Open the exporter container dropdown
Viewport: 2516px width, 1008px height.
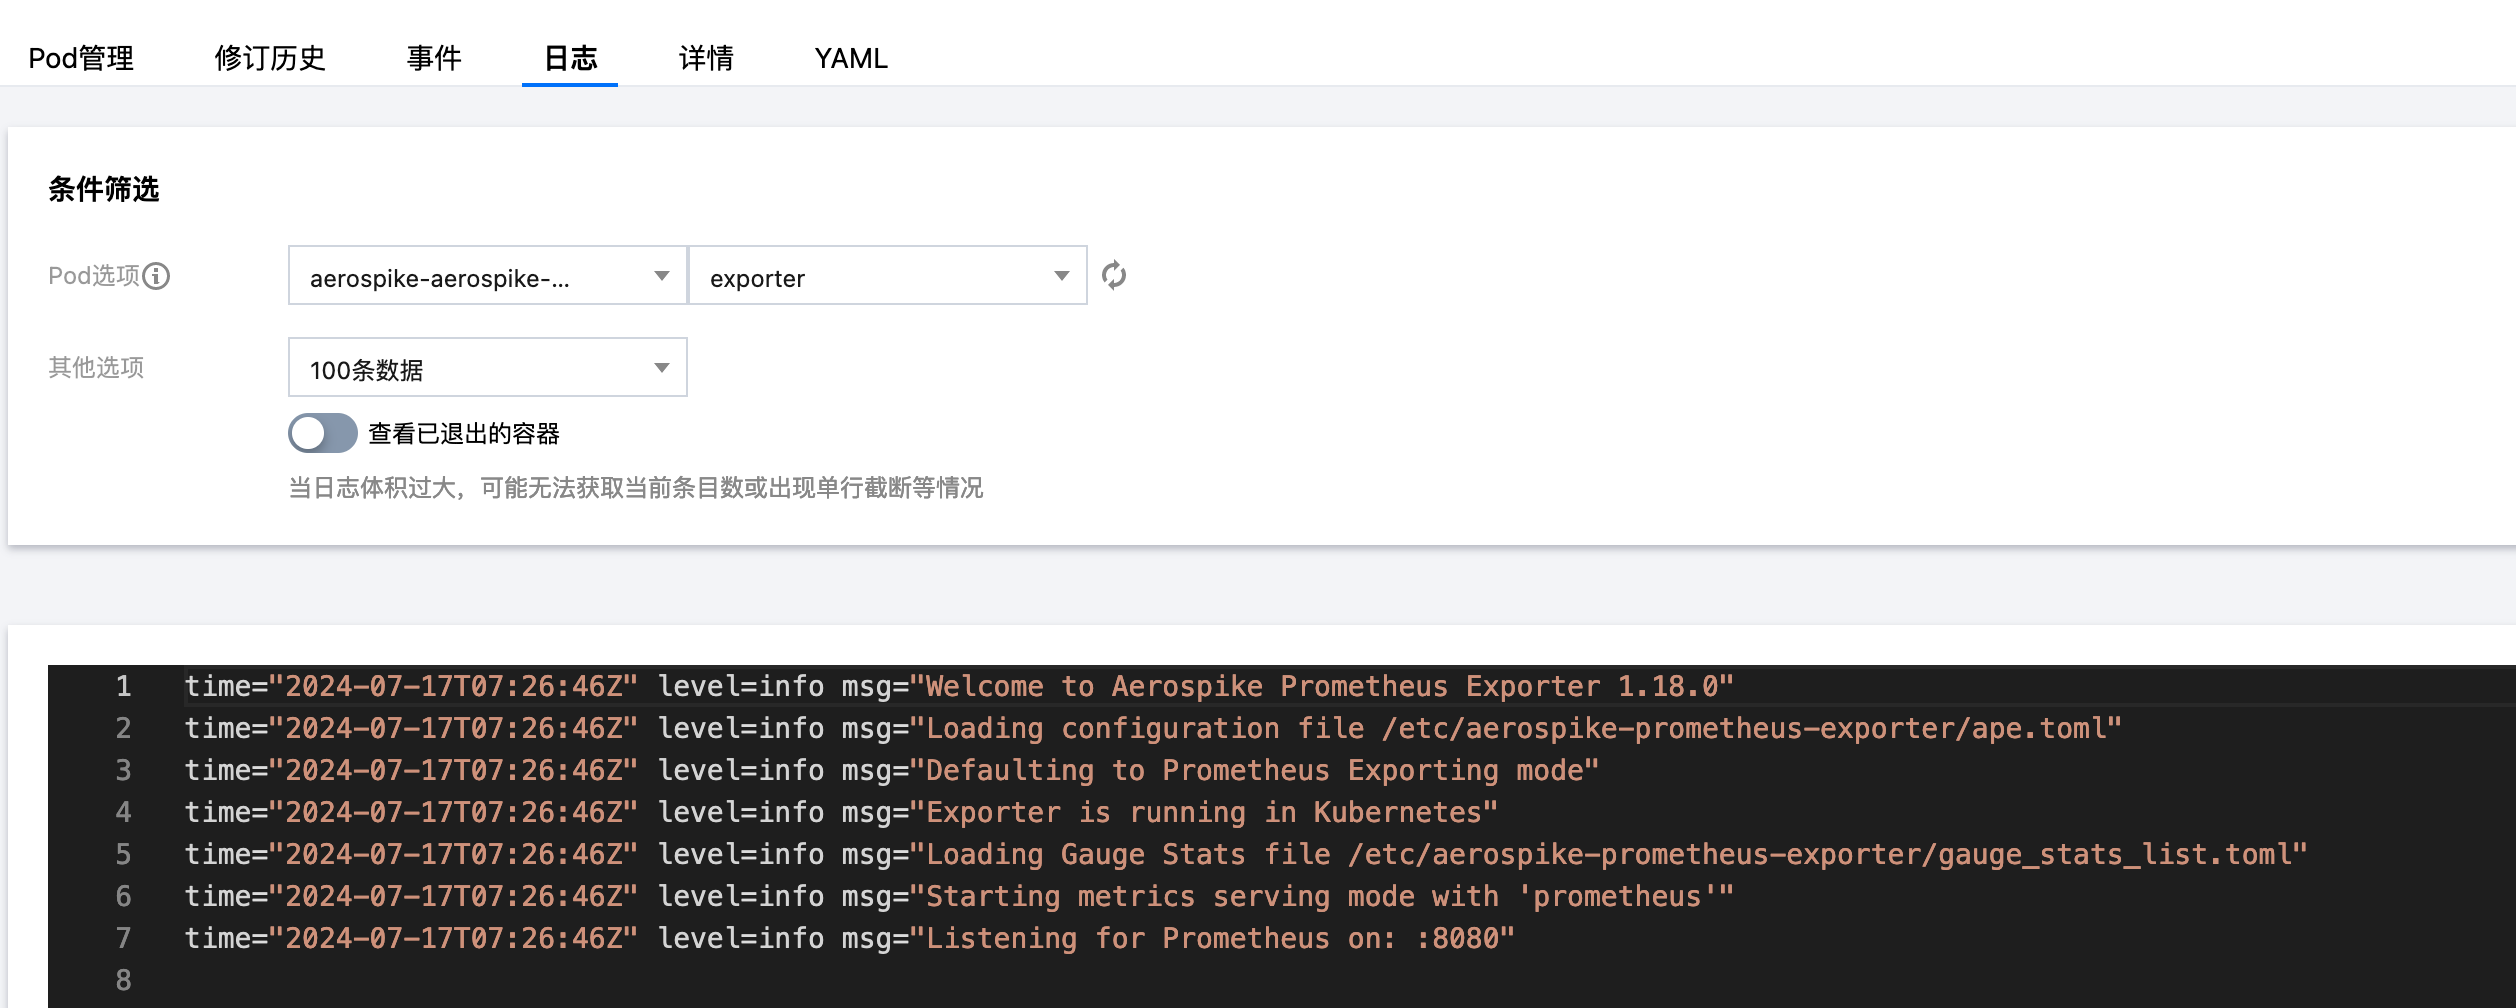coord(887,276)
